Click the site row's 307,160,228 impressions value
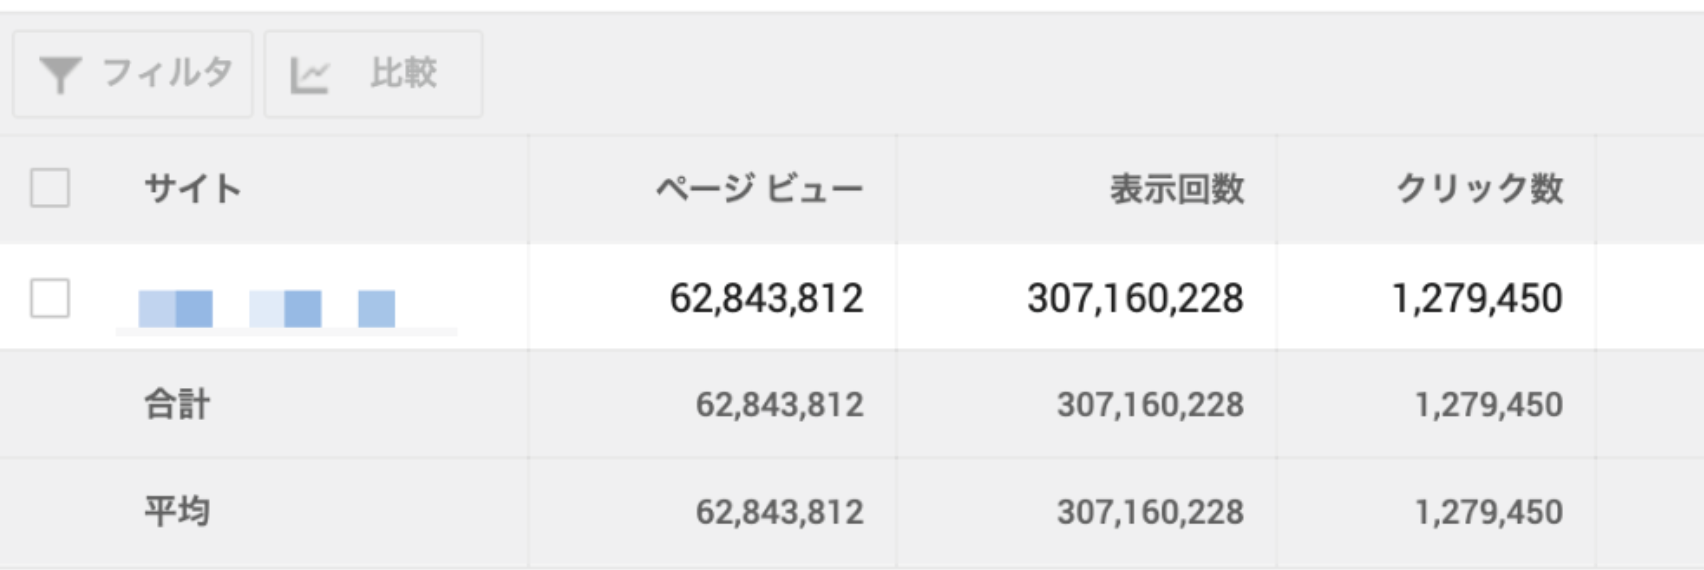Image resolution: width=1704 pixels, height=570 pixels. point(1135,298)
